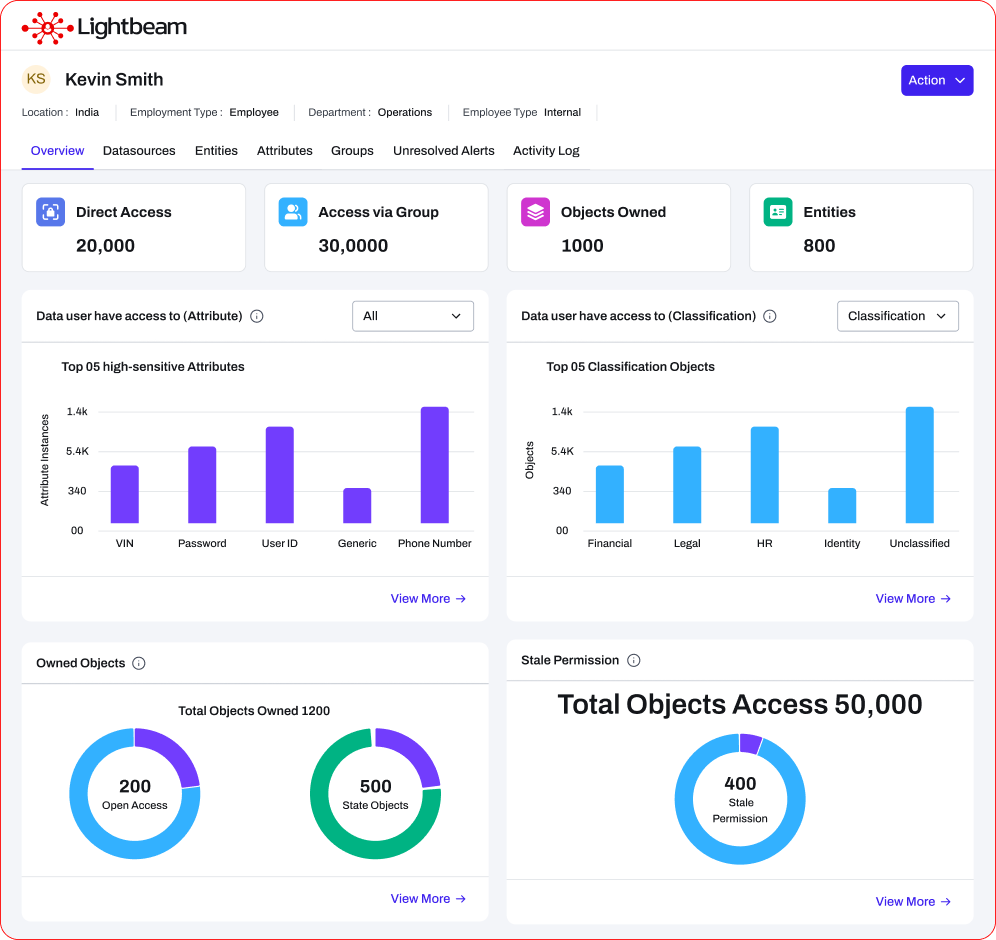Click the KS user avatar

click(x=36, y=79)
